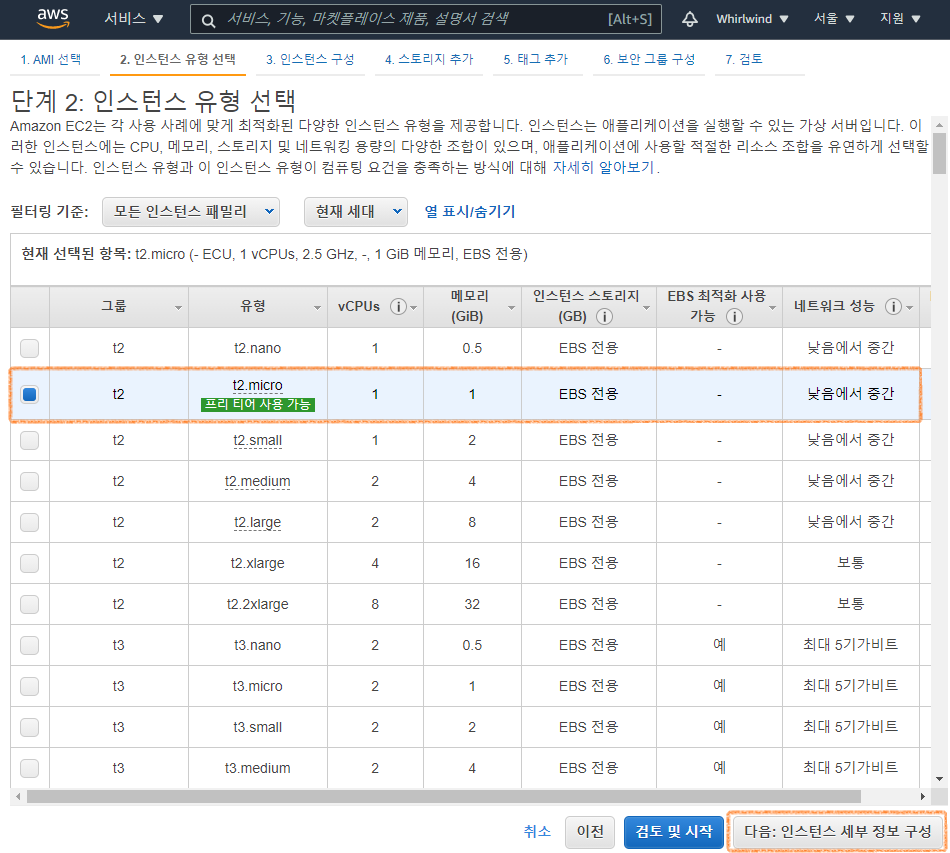Show info icon for instance storage column
This screenshot has width=950, height=853.
pos(604,316)
